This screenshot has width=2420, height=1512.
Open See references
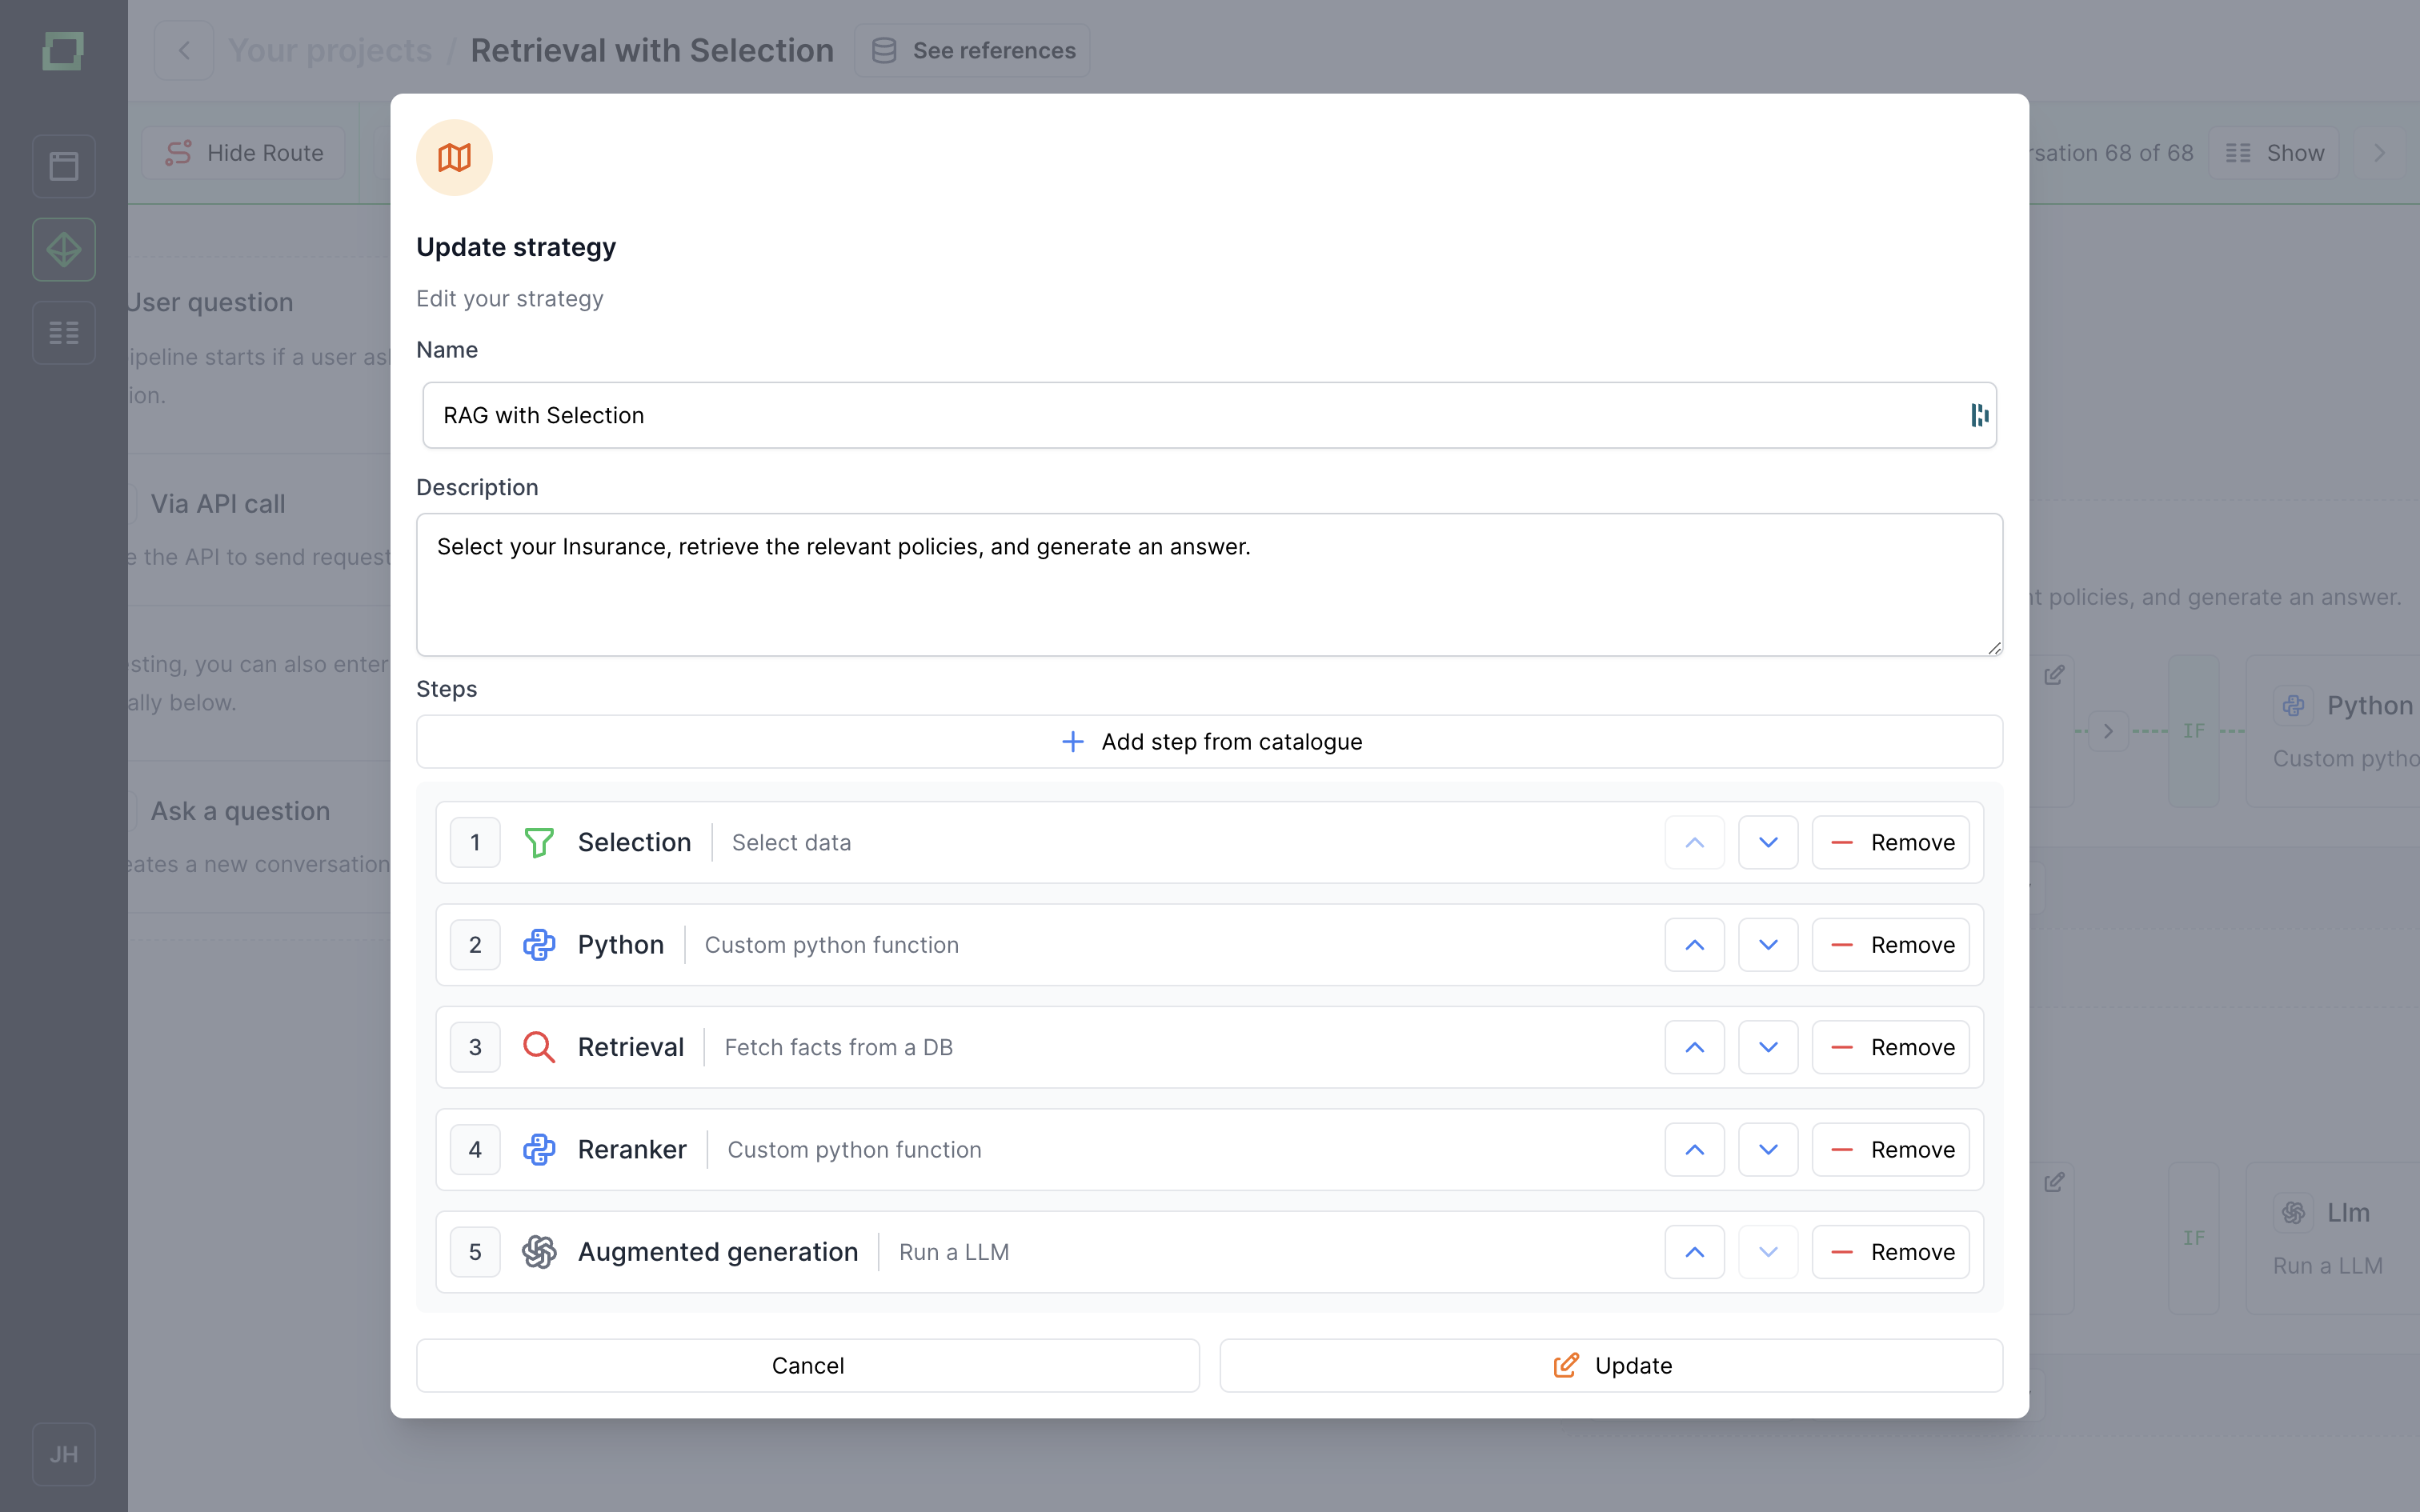(971, 49)
